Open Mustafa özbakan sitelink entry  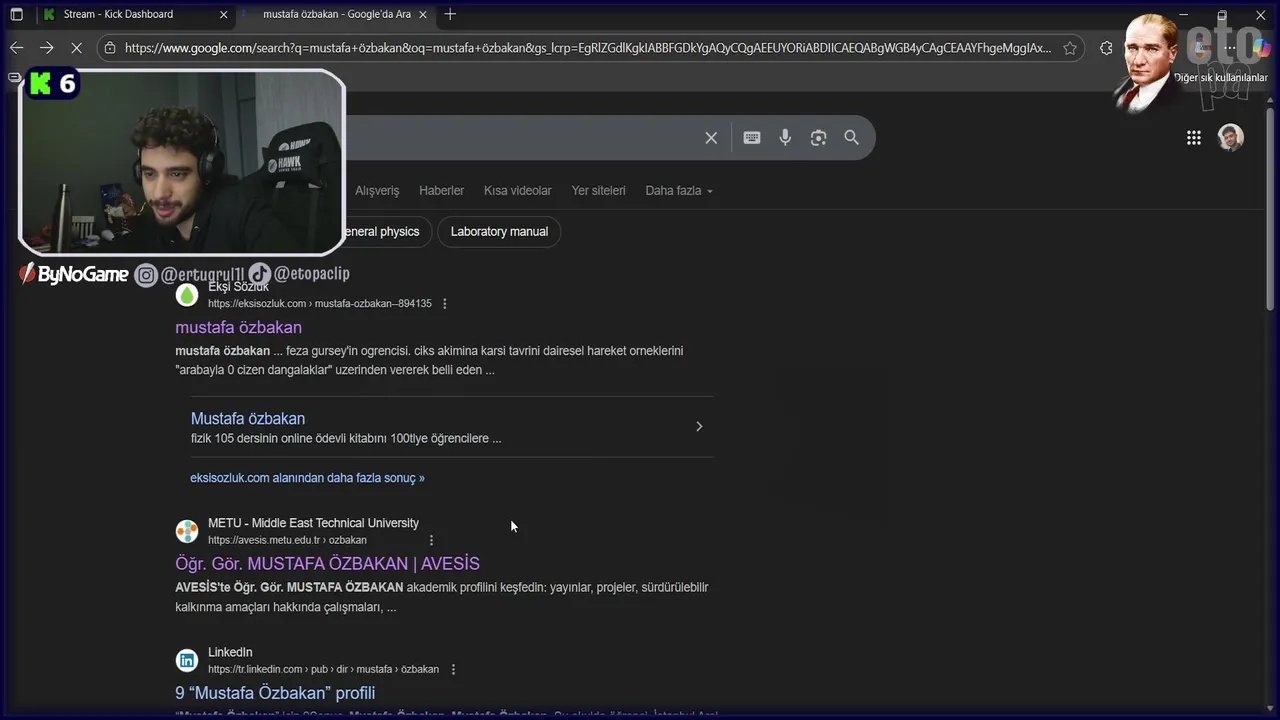tap(248, 419)
